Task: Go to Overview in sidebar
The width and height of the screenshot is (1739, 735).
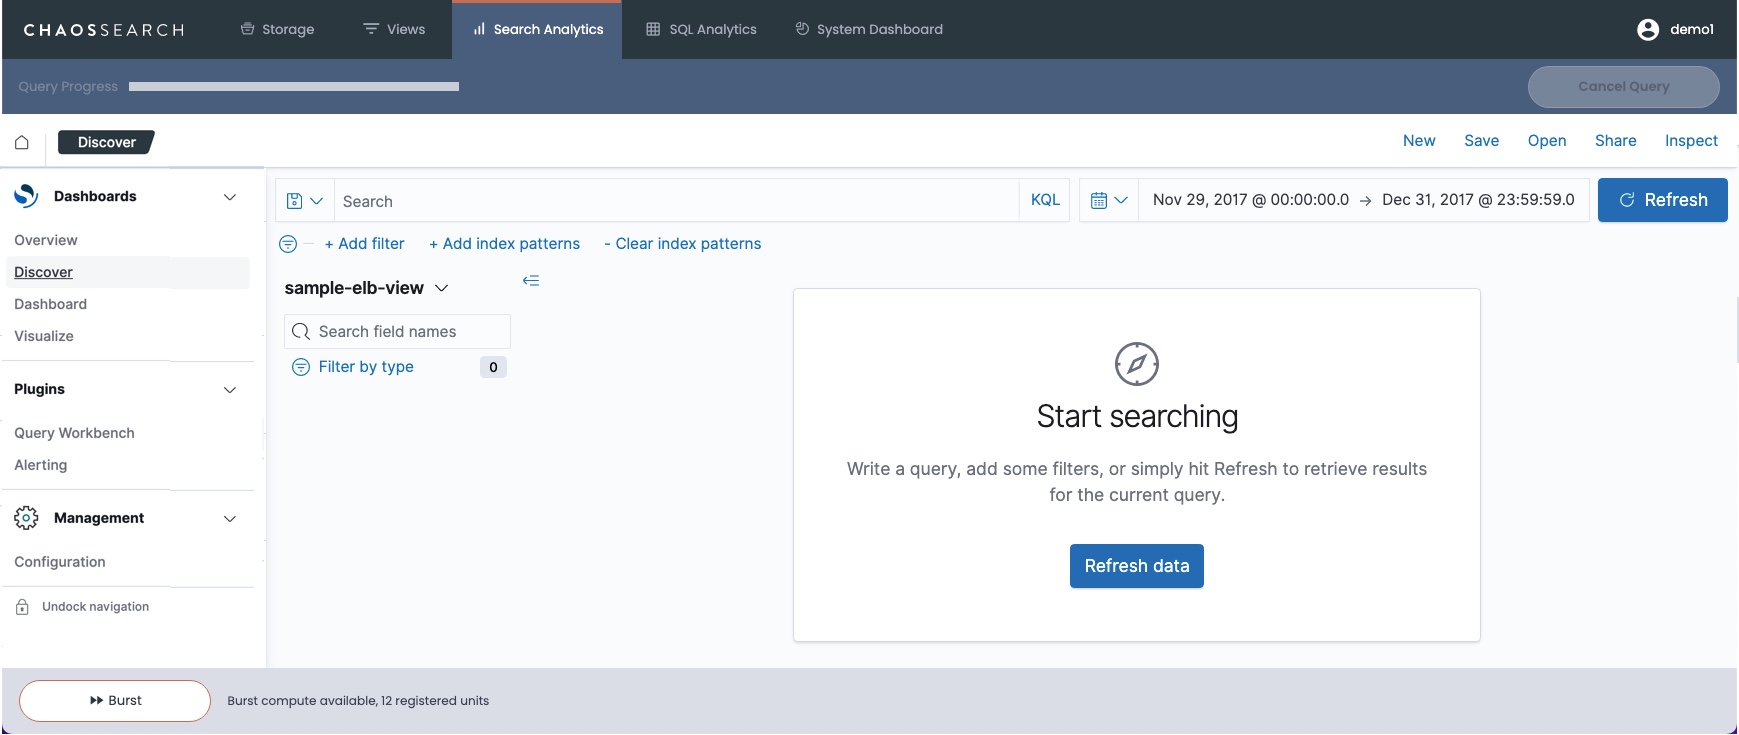Action: pos(46,240)
